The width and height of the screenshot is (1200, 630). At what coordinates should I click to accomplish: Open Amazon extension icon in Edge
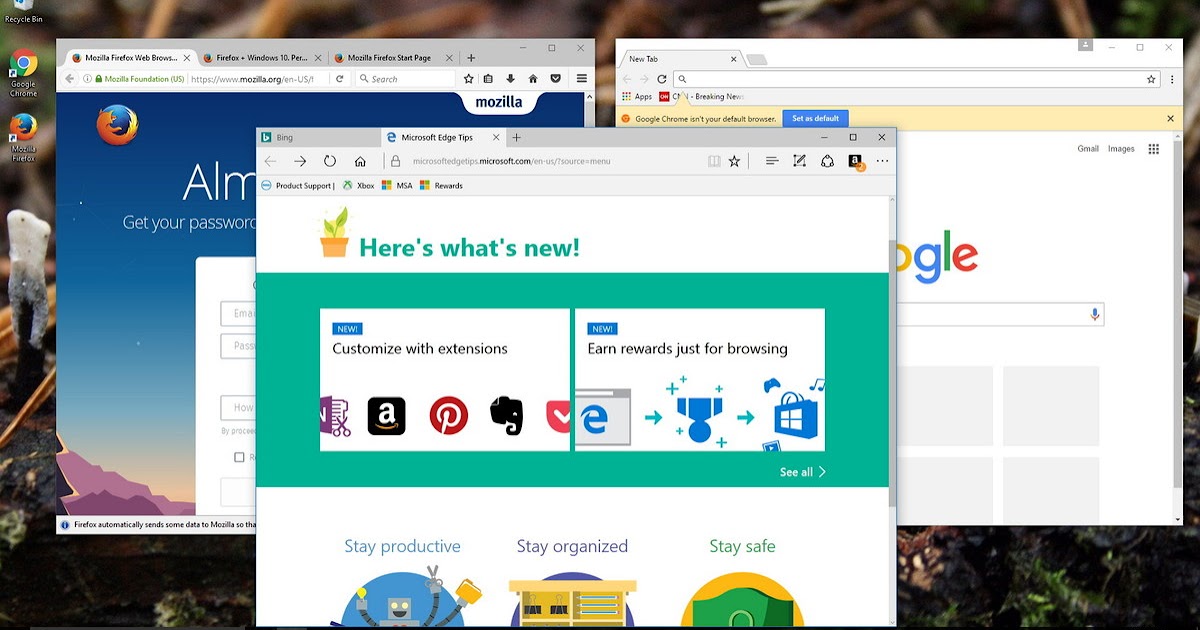coord(856,161)
